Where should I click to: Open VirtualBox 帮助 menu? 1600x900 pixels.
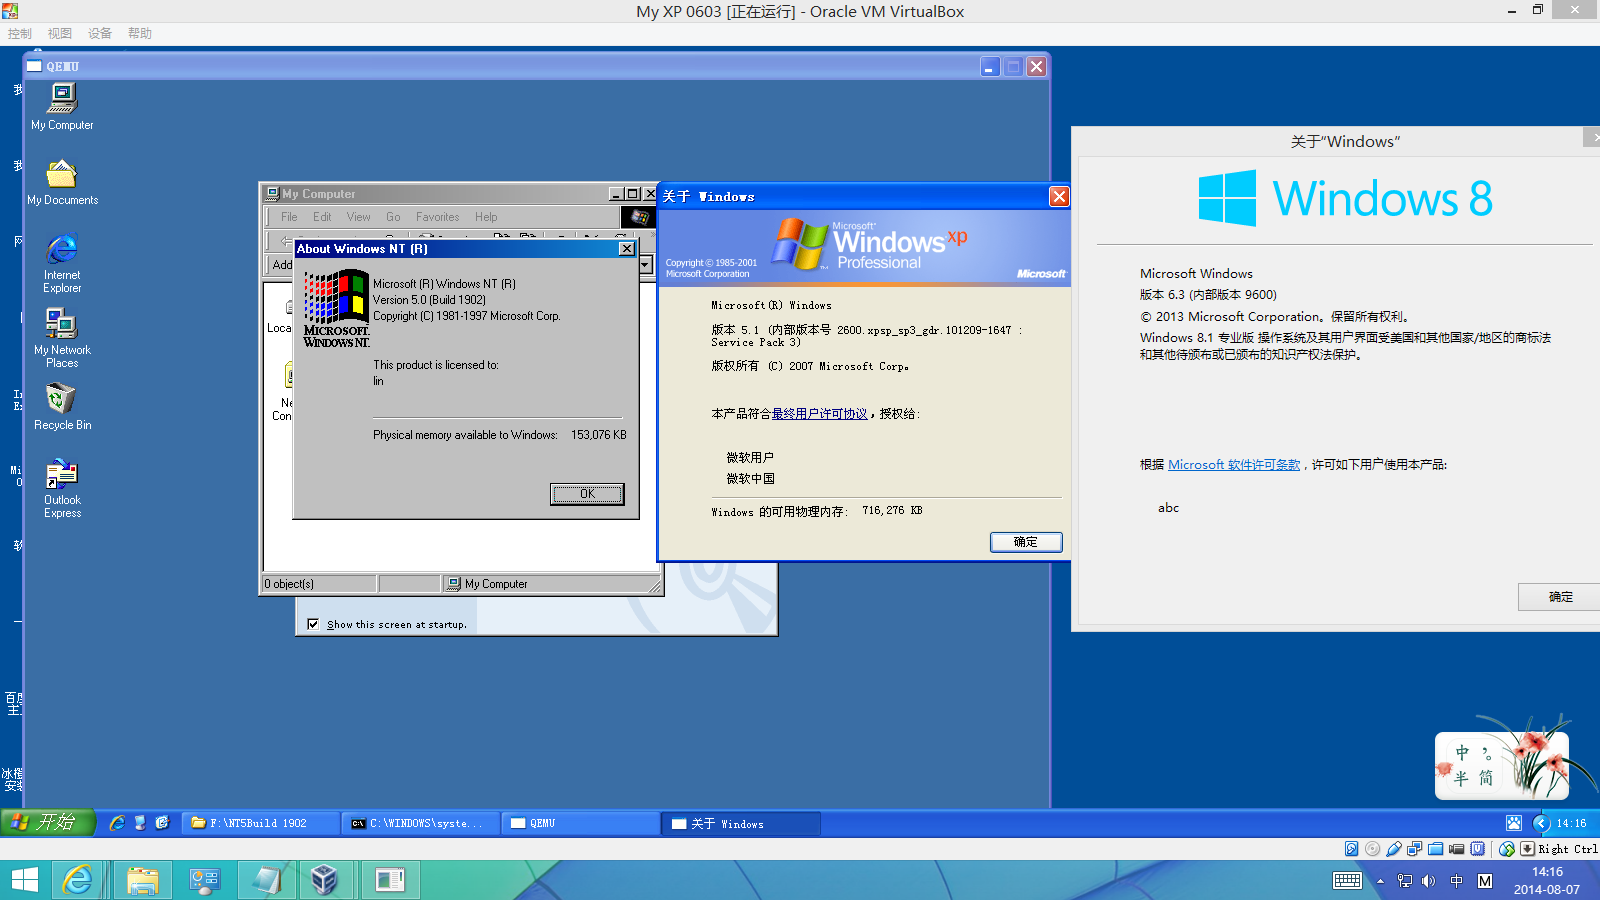pyautogui.click(x=140, y=33)
